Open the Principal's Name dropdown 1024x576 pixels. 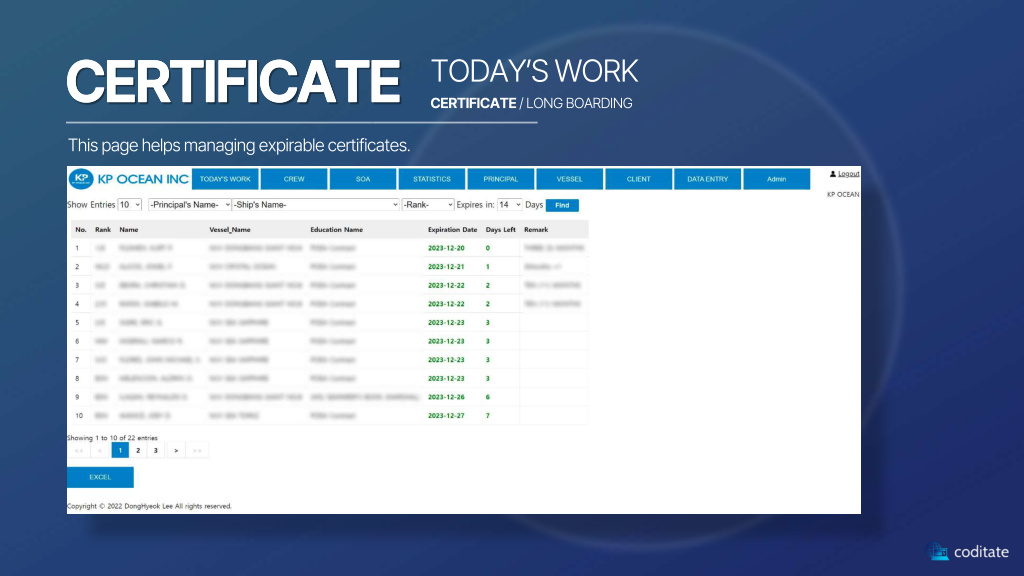click(189, 205)
